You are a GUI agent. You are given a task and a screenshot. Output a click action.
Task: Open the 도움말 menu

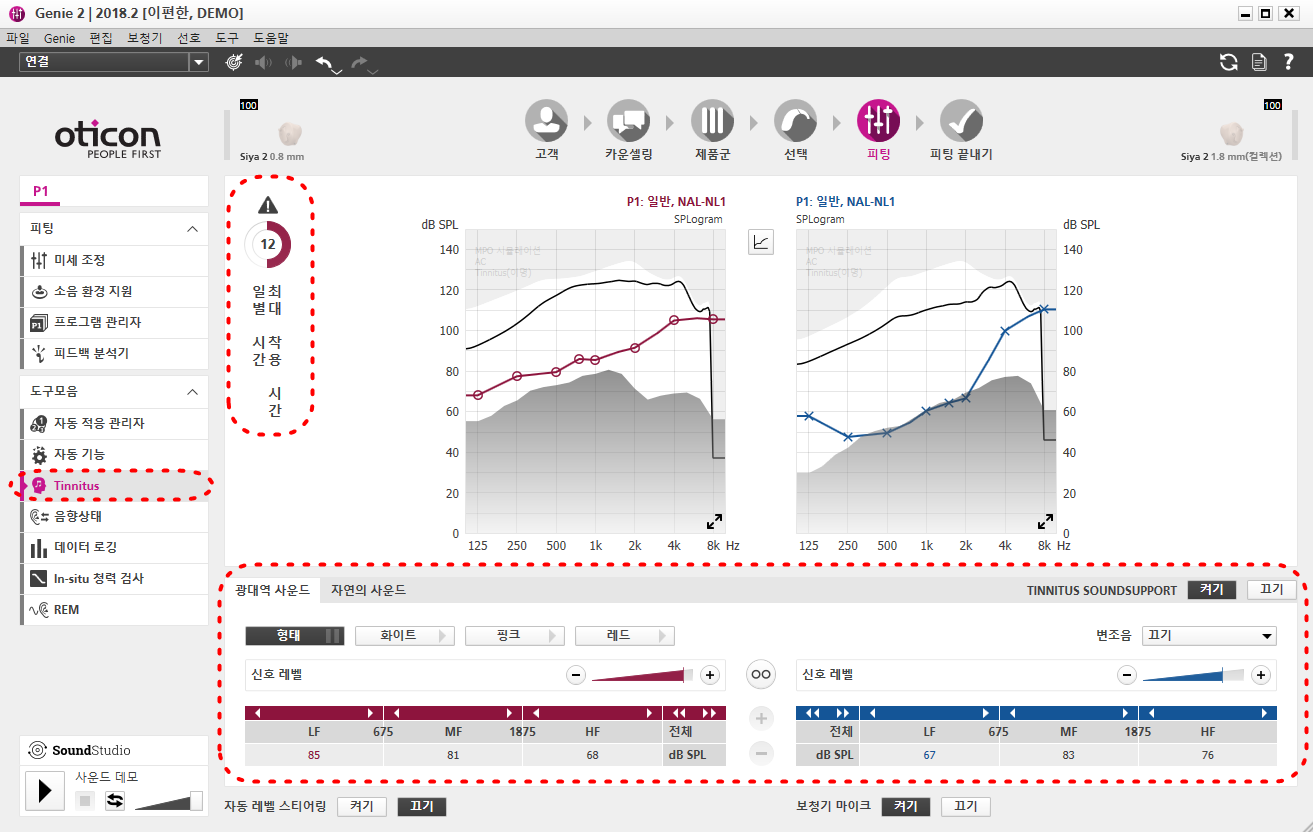pos(271,38)
